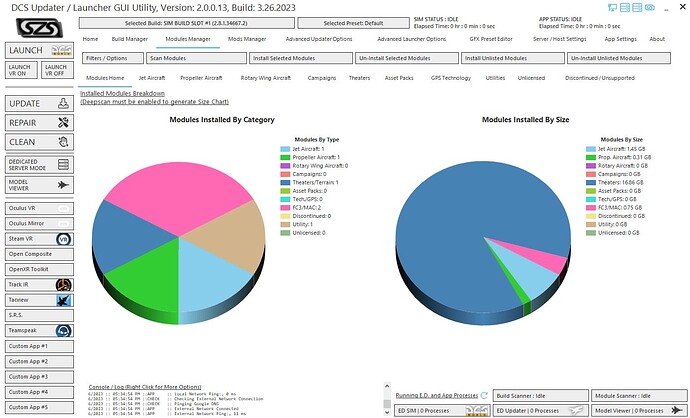The width and height of the screenshot is (690, 418).
Task: Switch to the Mods Manager tab
Action: (247, 39)
